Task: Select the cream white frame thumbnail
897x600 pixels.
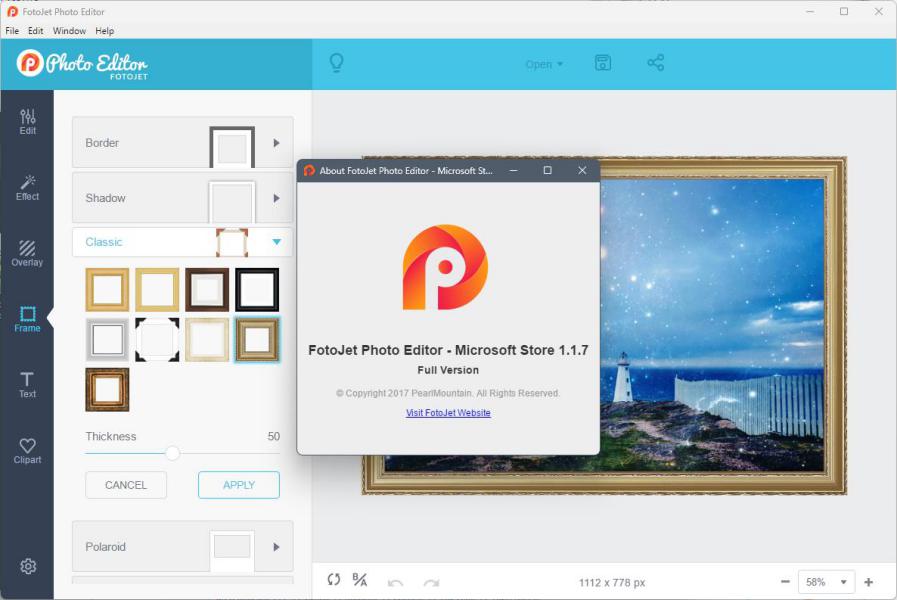Action: (207, 340)
